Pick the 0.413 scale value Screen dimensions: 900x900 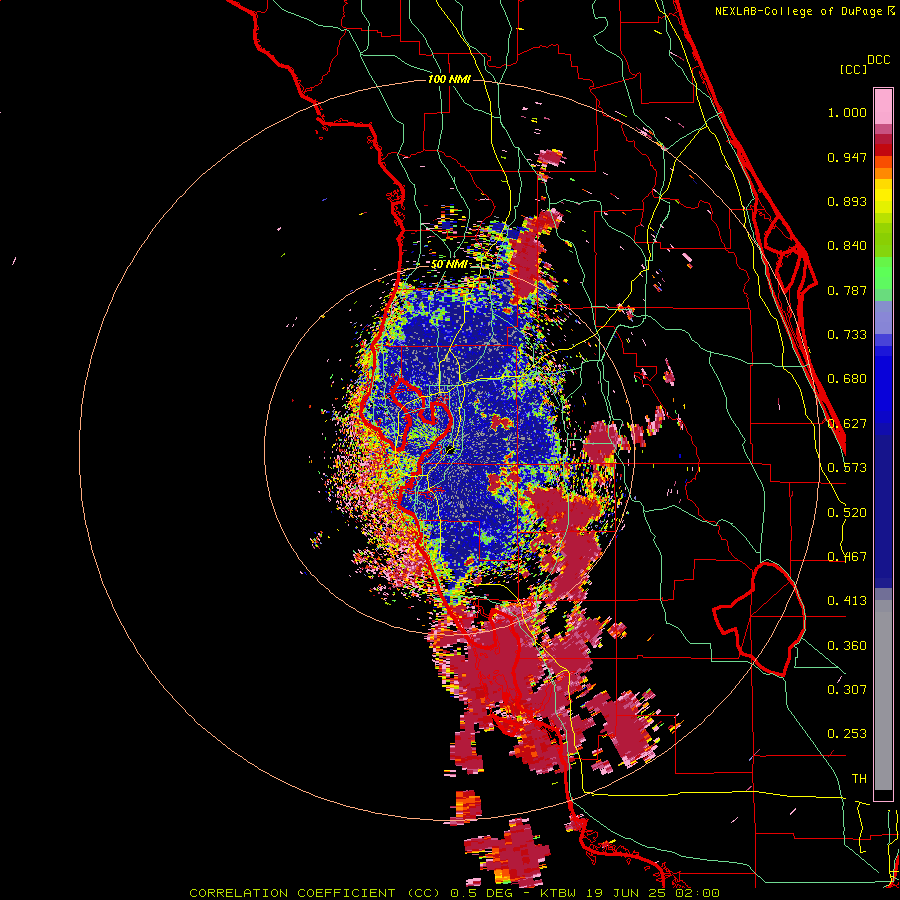click(847, 601)
